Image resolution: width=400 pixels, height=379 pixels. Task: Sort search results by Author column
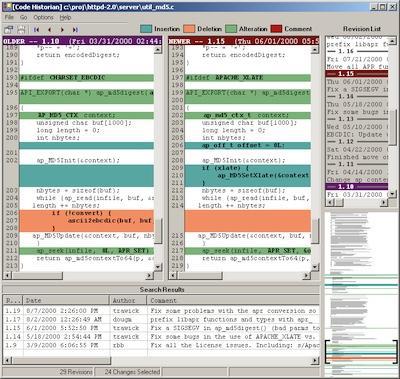coord(128,300)
